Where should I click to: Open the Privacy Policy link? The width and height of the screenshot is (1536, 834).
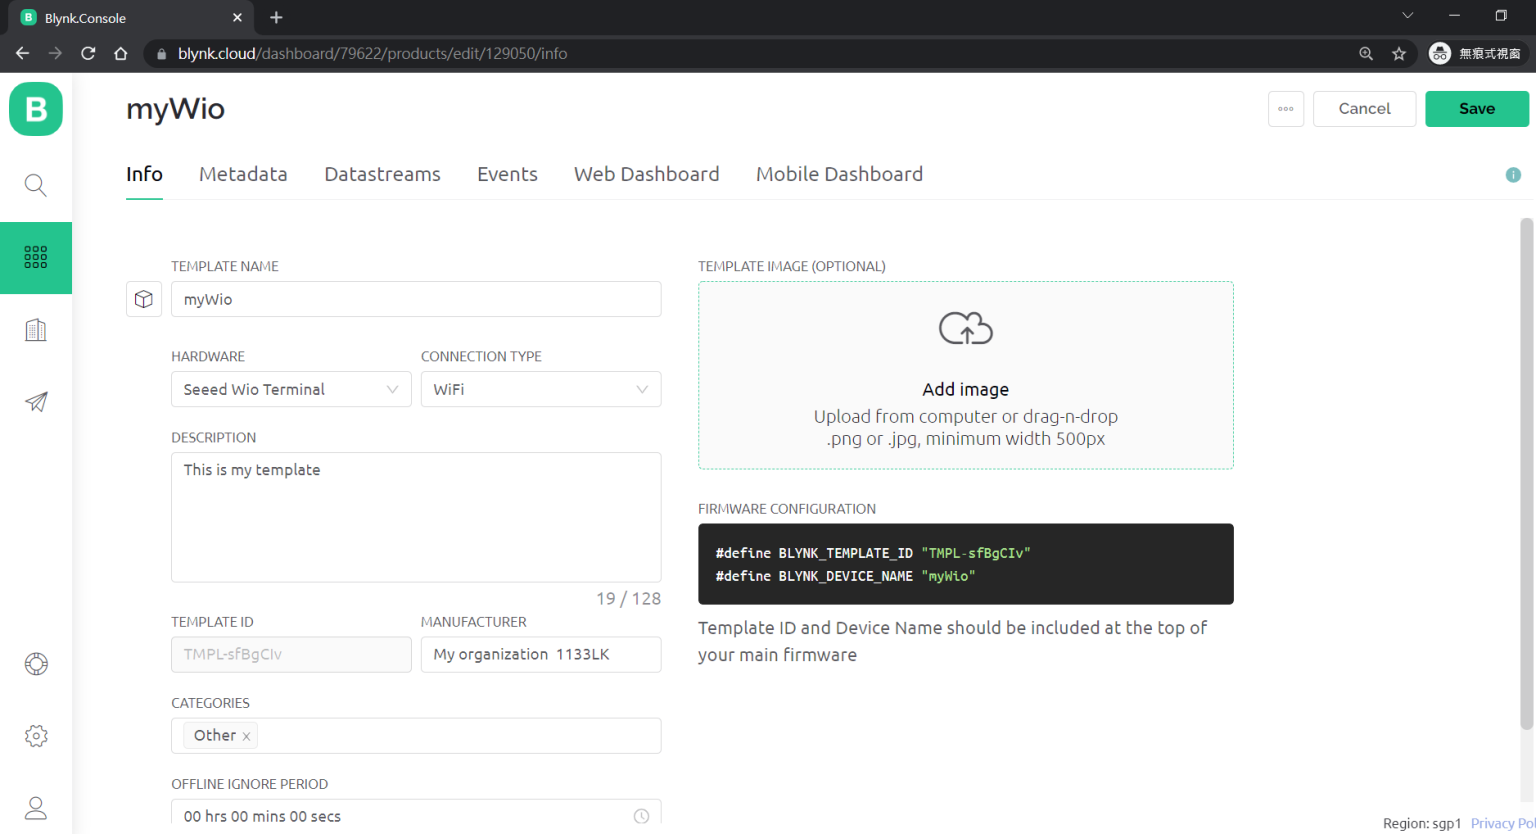click(1503, 823)
